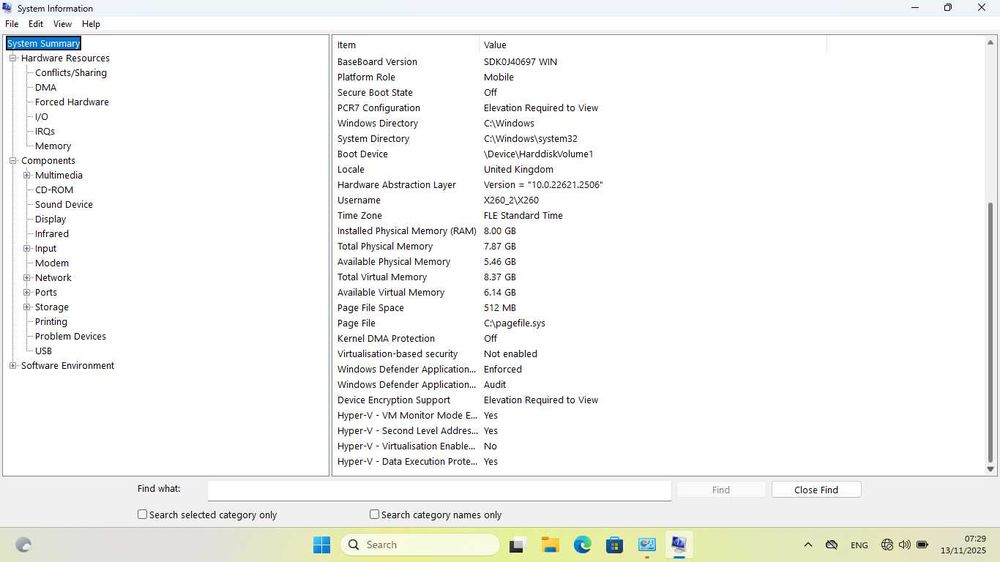The width and height of the screenshot is (1000, 562).
Task: Select Conflicts/Sharing in the tree
Action: point(71,73)
